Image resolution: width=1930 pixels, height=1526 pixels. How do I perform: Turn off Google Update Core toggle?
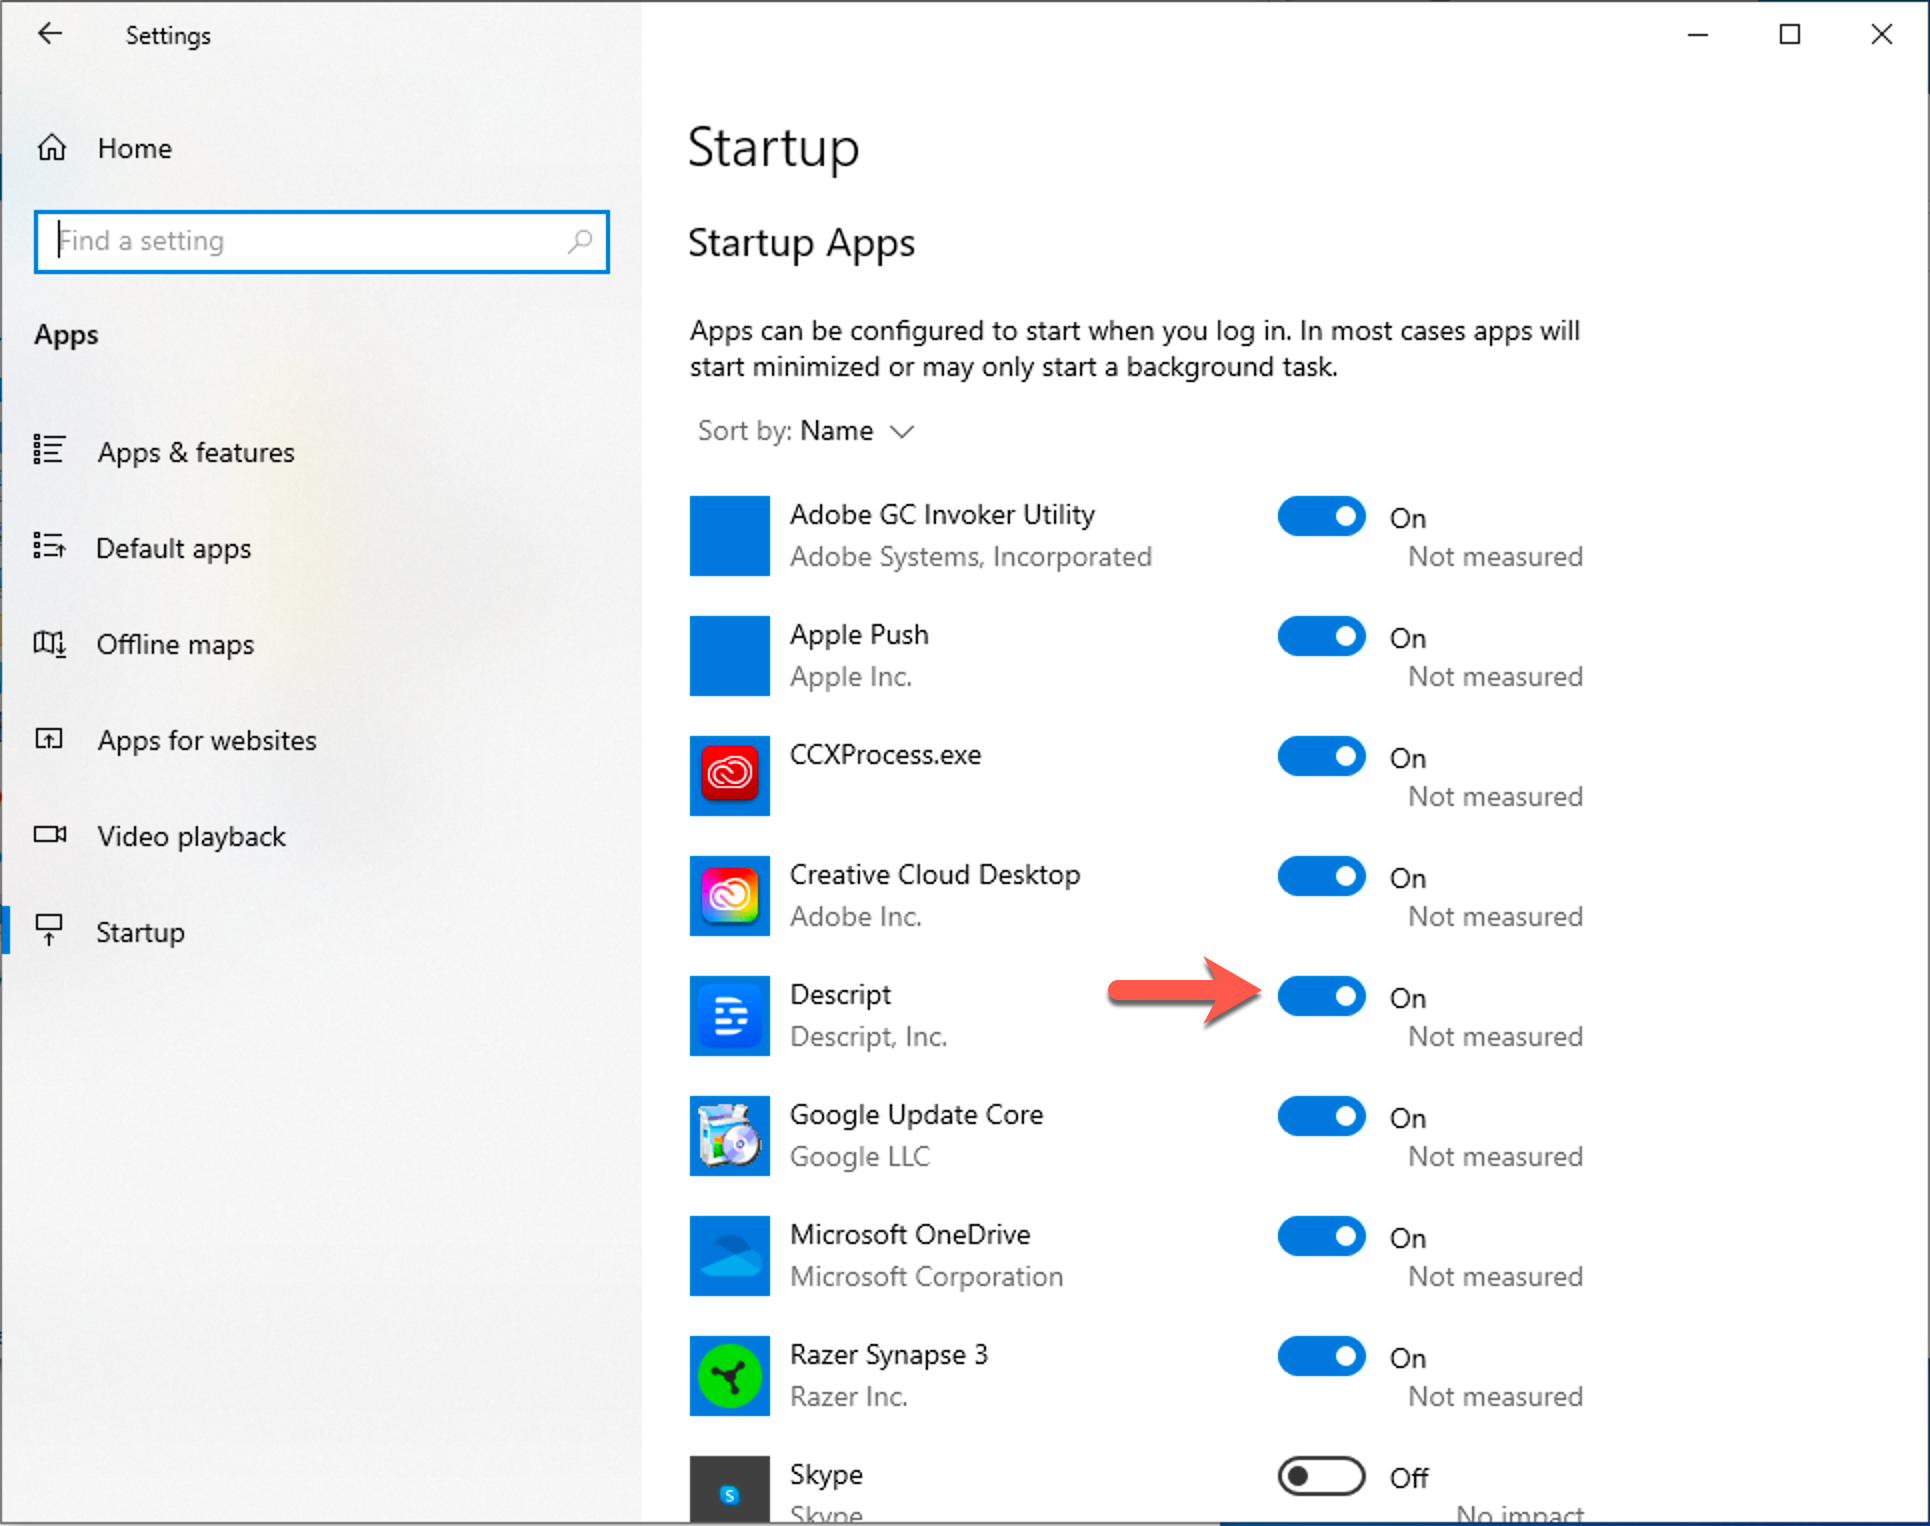(1321, 1117)
